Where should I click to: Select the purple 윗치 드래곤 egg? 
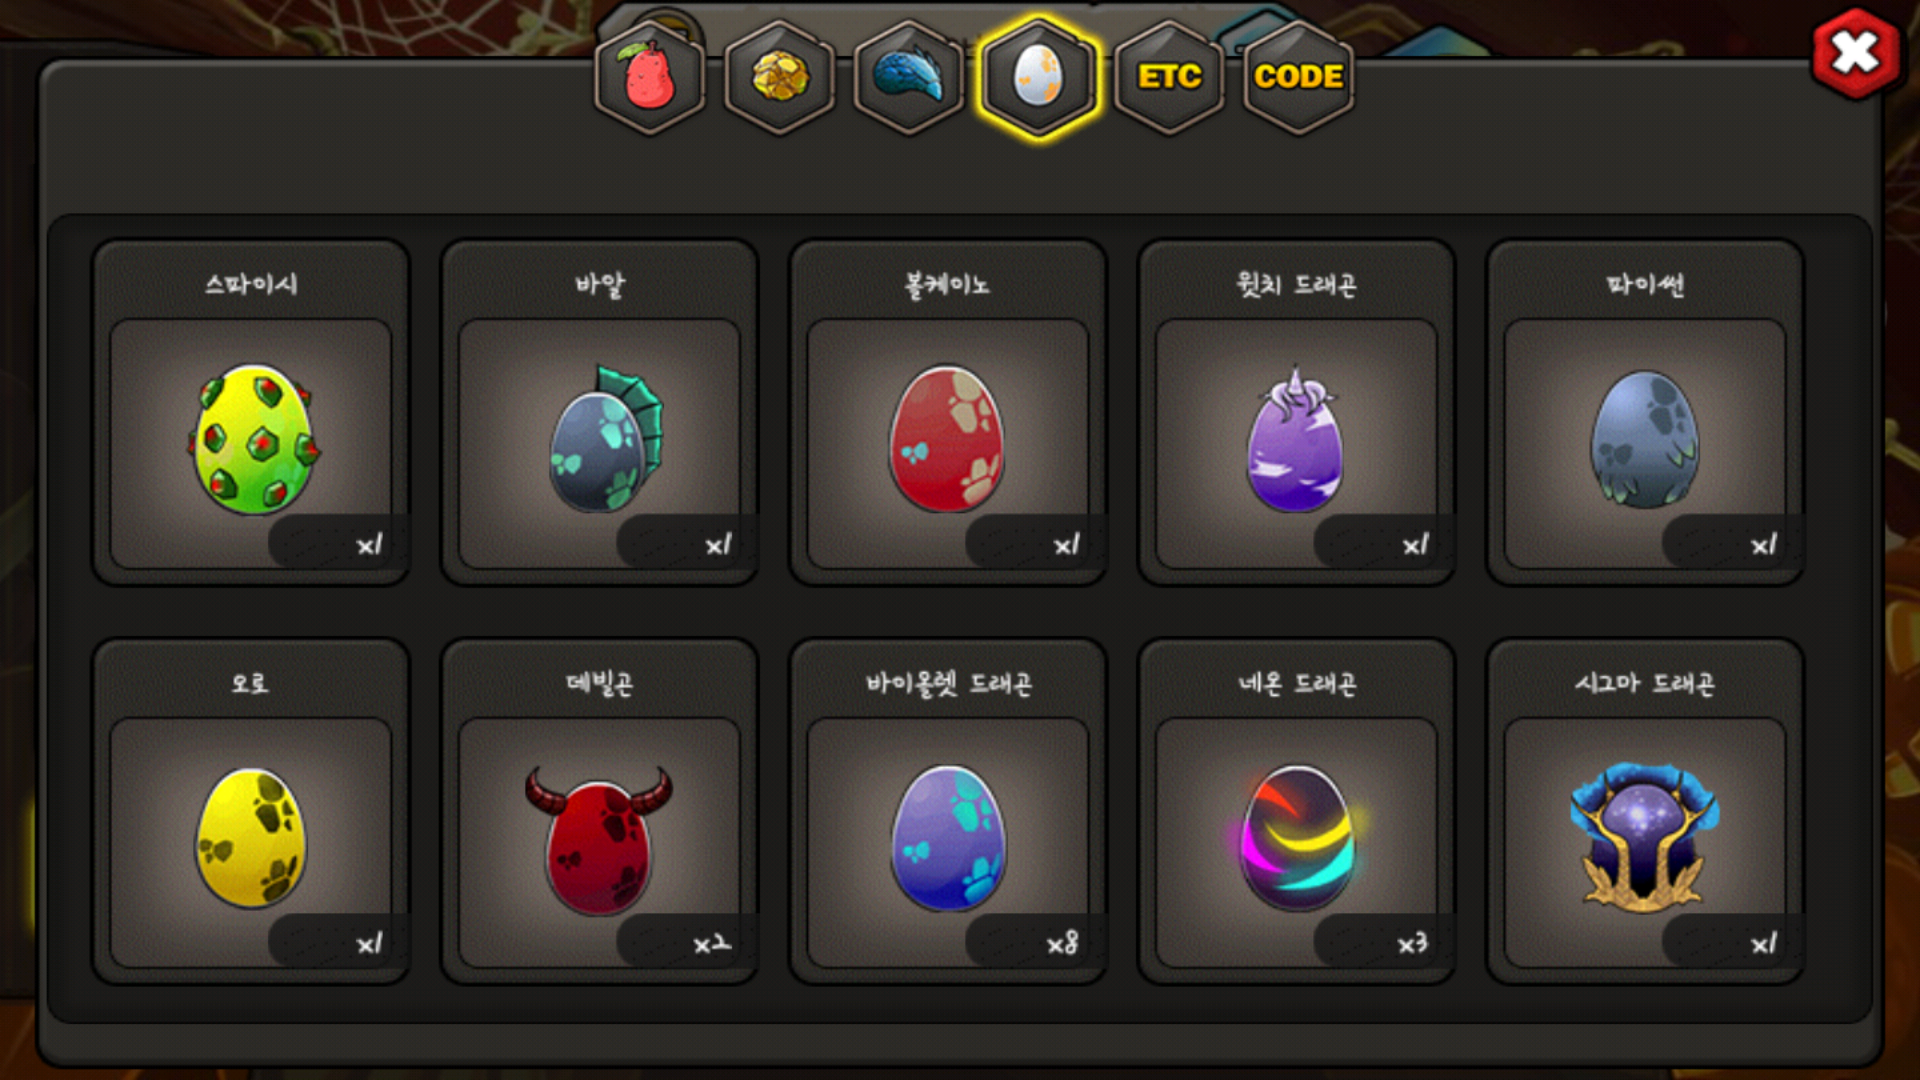(1295, 440)
